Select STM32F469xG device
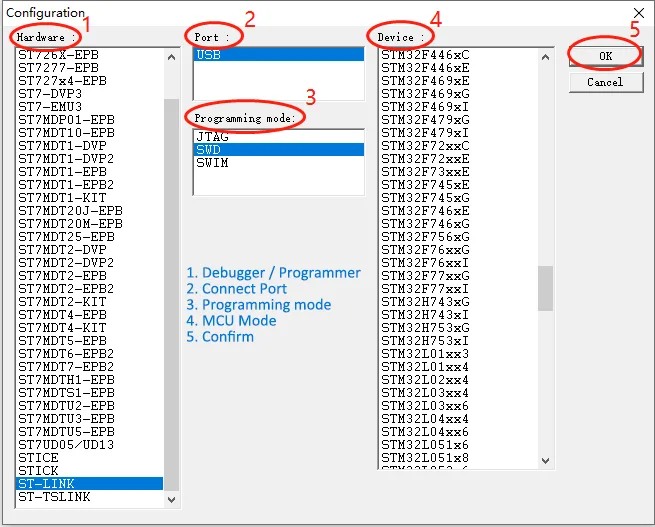Screen dimensions: 655x527 click(458, 94)
